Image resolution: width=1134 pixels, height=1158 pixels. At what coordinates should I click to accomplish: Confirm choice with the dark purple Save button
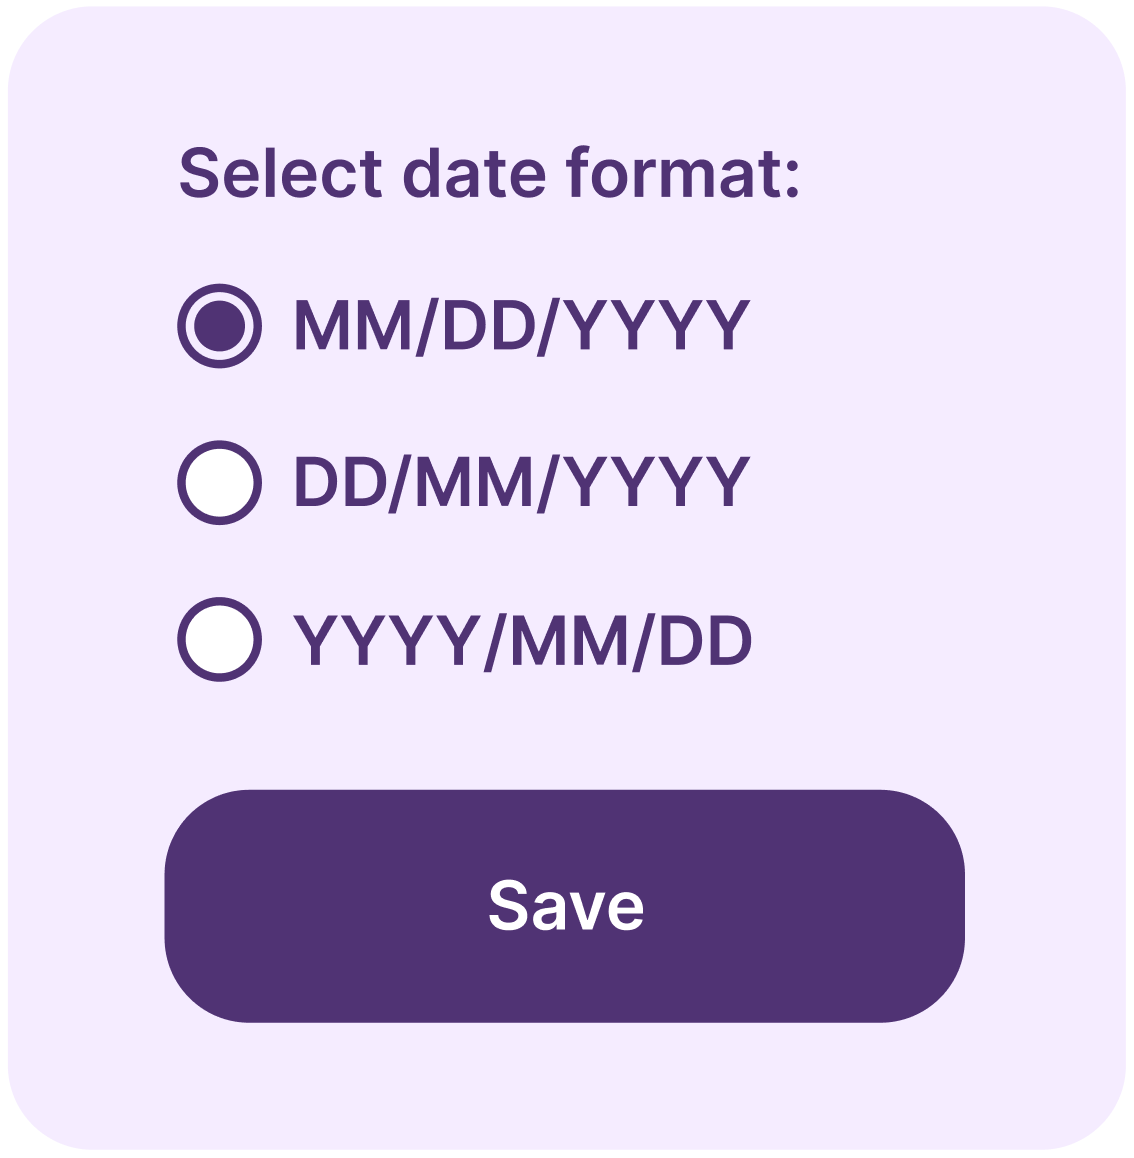point(565,906)
